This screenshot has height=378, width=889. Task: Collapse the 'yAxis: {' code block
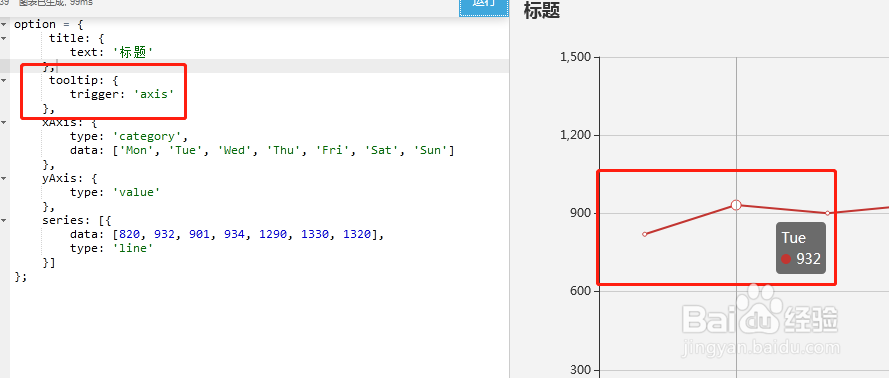[x=4, y=178]
